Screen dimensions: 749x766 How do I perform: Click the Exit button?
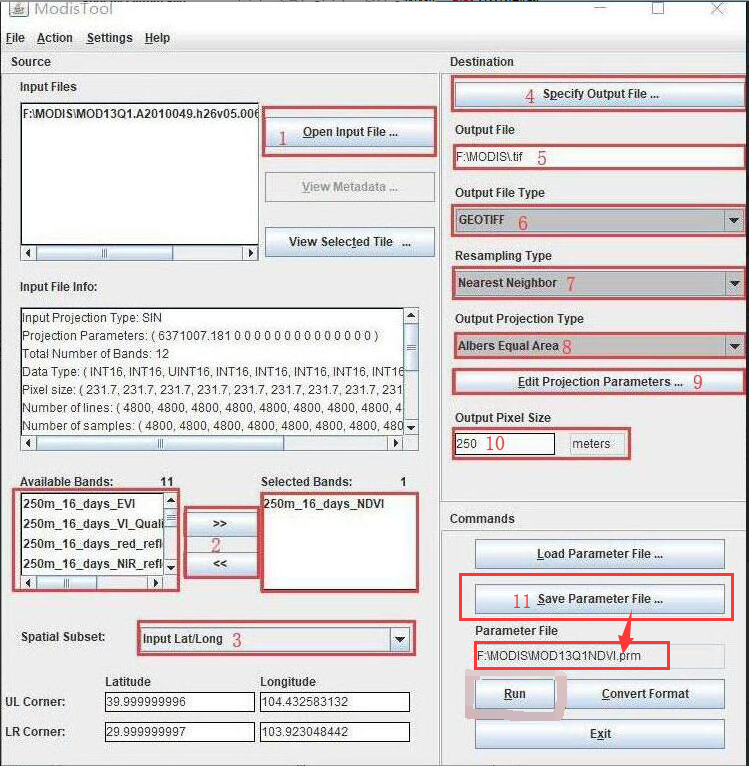tap(599, 734)
